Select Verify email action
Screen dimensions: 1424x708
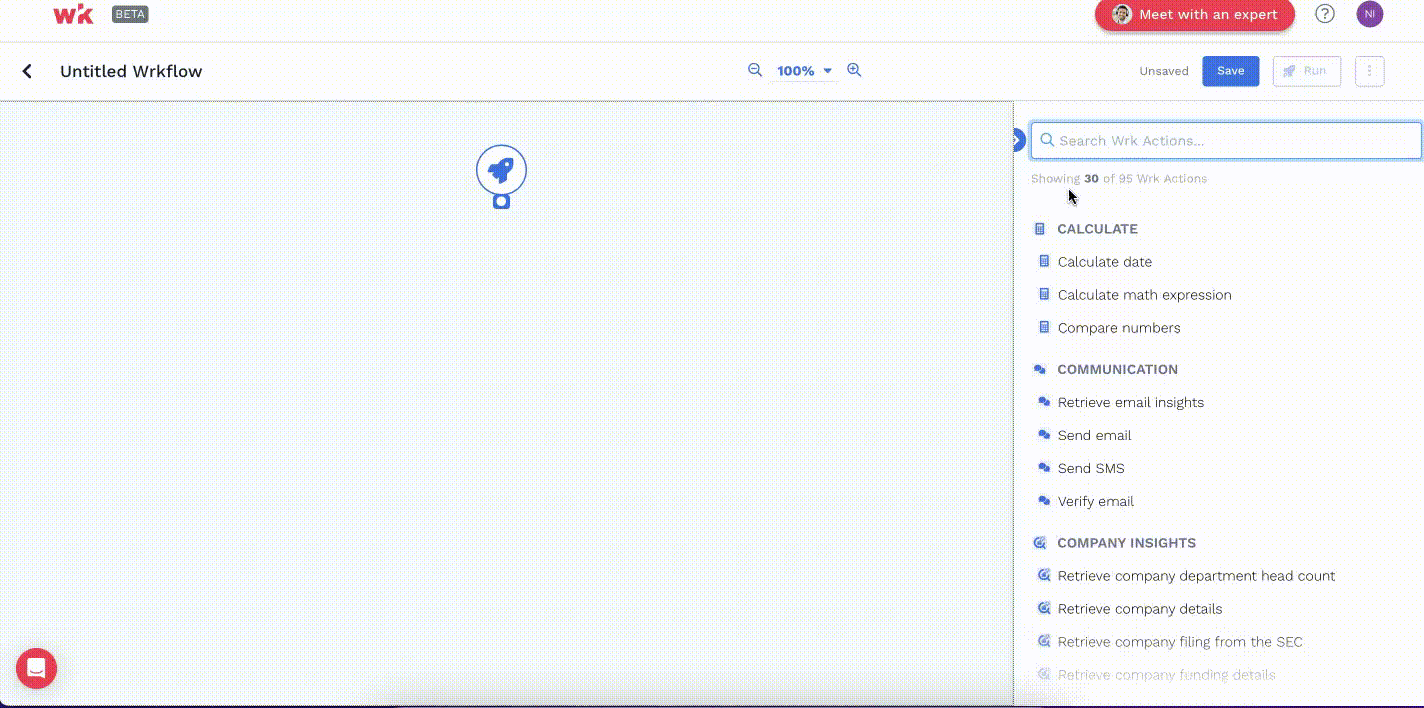click(x=1095, y=501)
